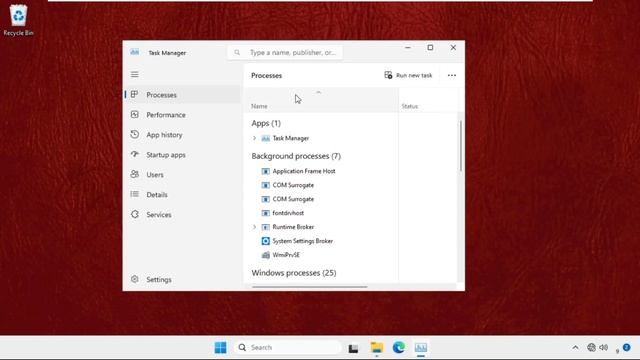This screenshot has width=640, height=360.
Task: Click the volume icon in system tray
Action: [x=604, y=347]
